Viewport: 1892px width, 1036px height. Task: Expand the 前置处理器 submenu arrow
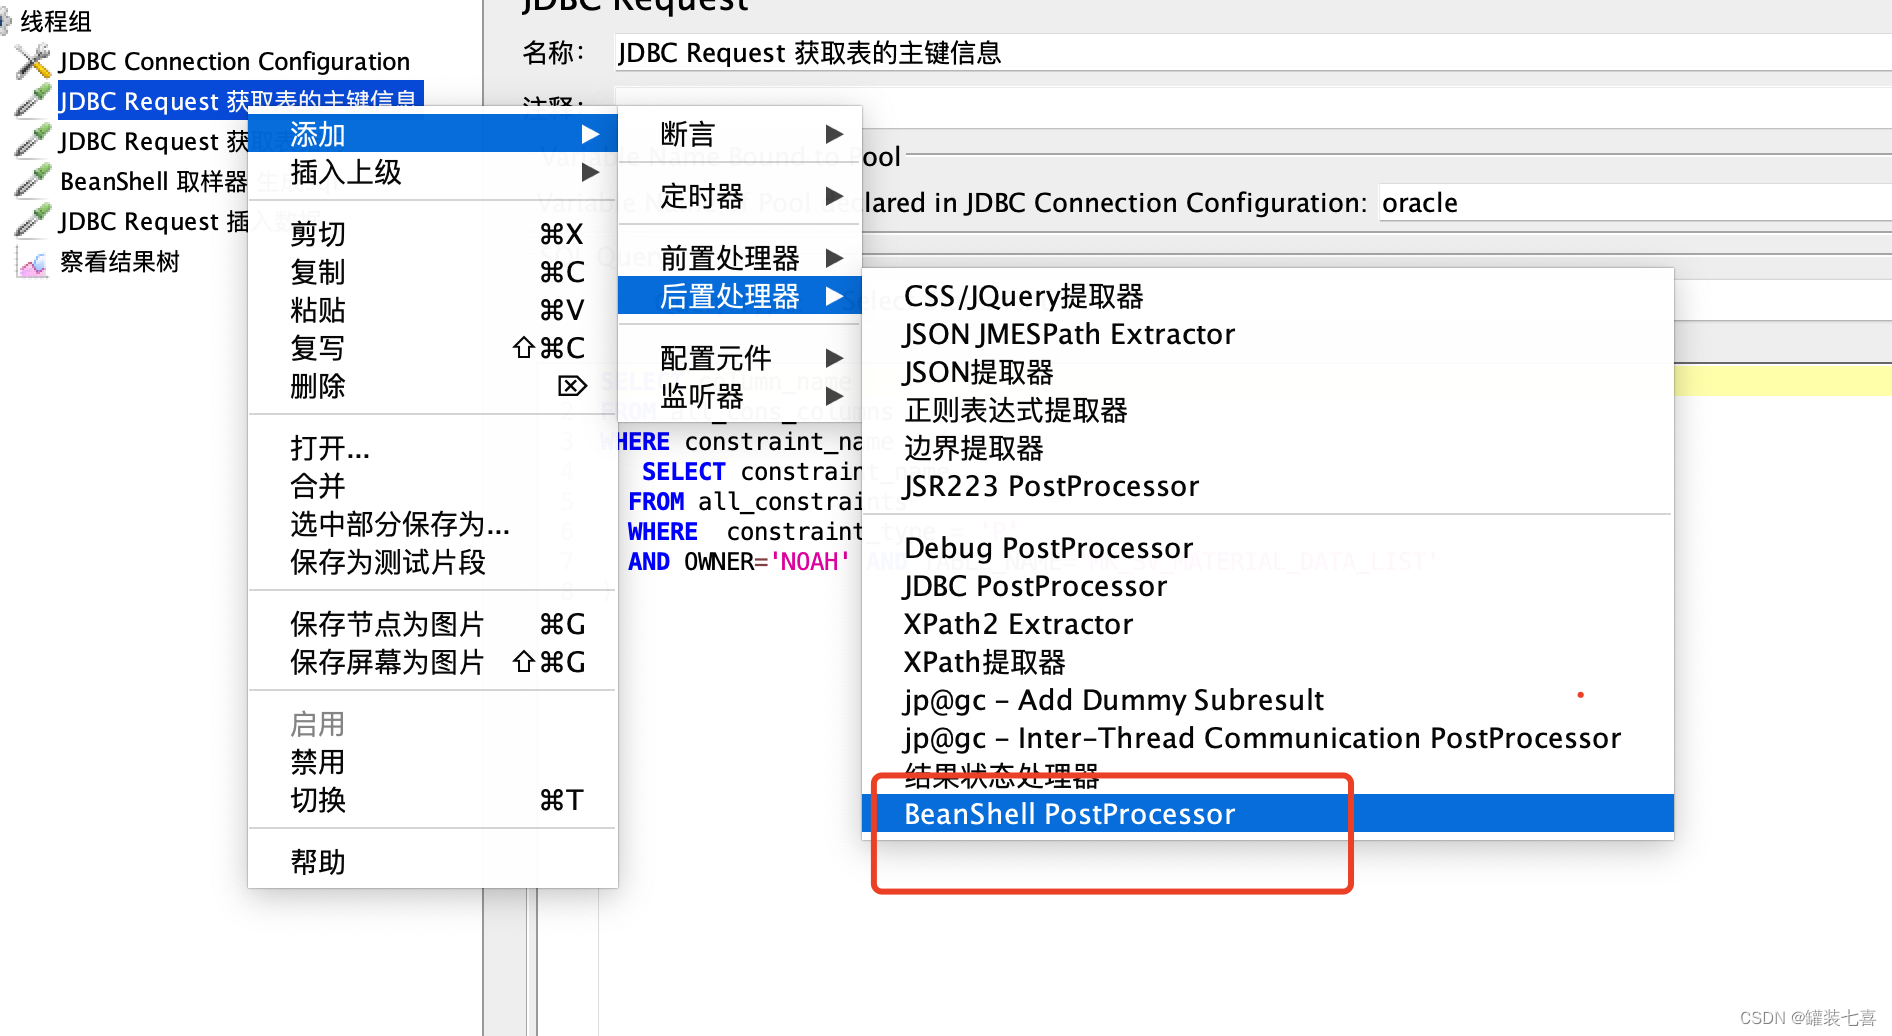click(834, 258)
